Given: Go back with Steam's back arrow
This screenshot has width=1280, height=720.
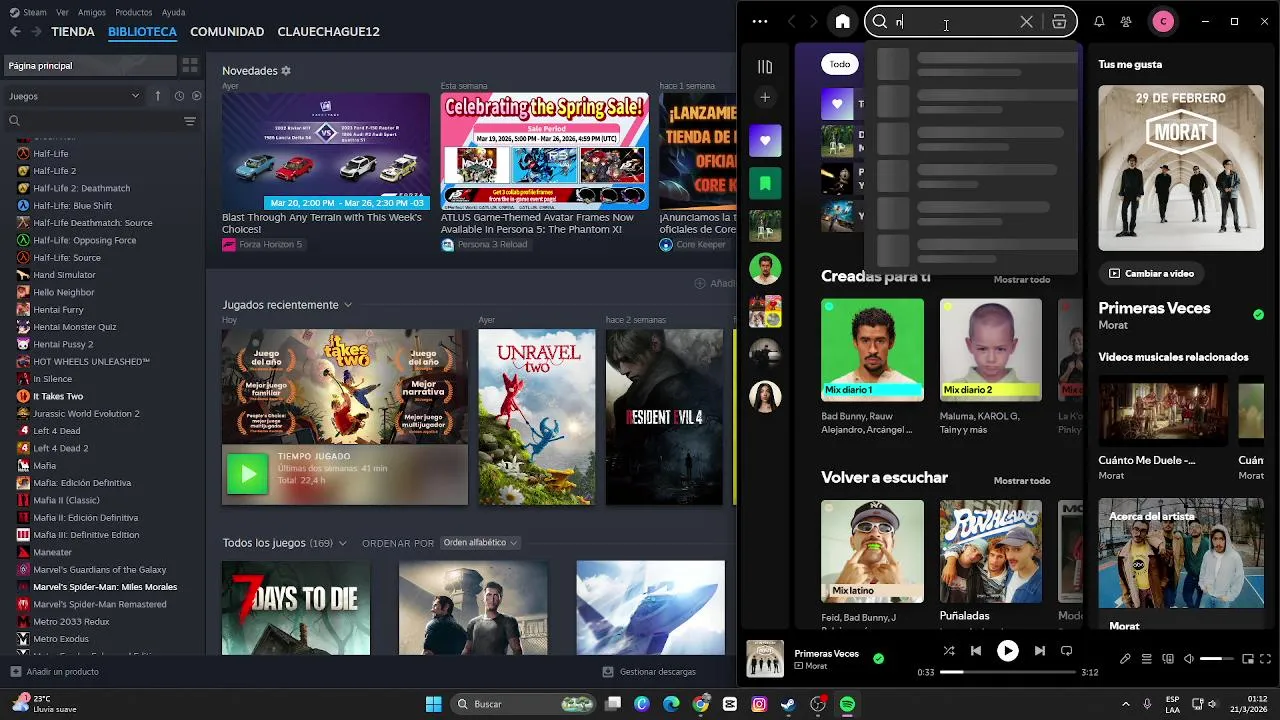Looking at the screenshot, I should point(15,32).
